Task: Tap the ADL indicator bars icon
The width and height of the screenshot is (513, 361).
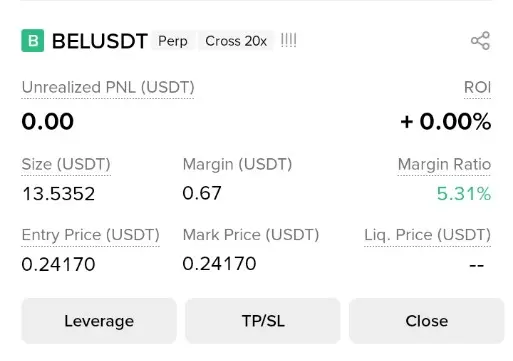Action: [x=288, y=40]
